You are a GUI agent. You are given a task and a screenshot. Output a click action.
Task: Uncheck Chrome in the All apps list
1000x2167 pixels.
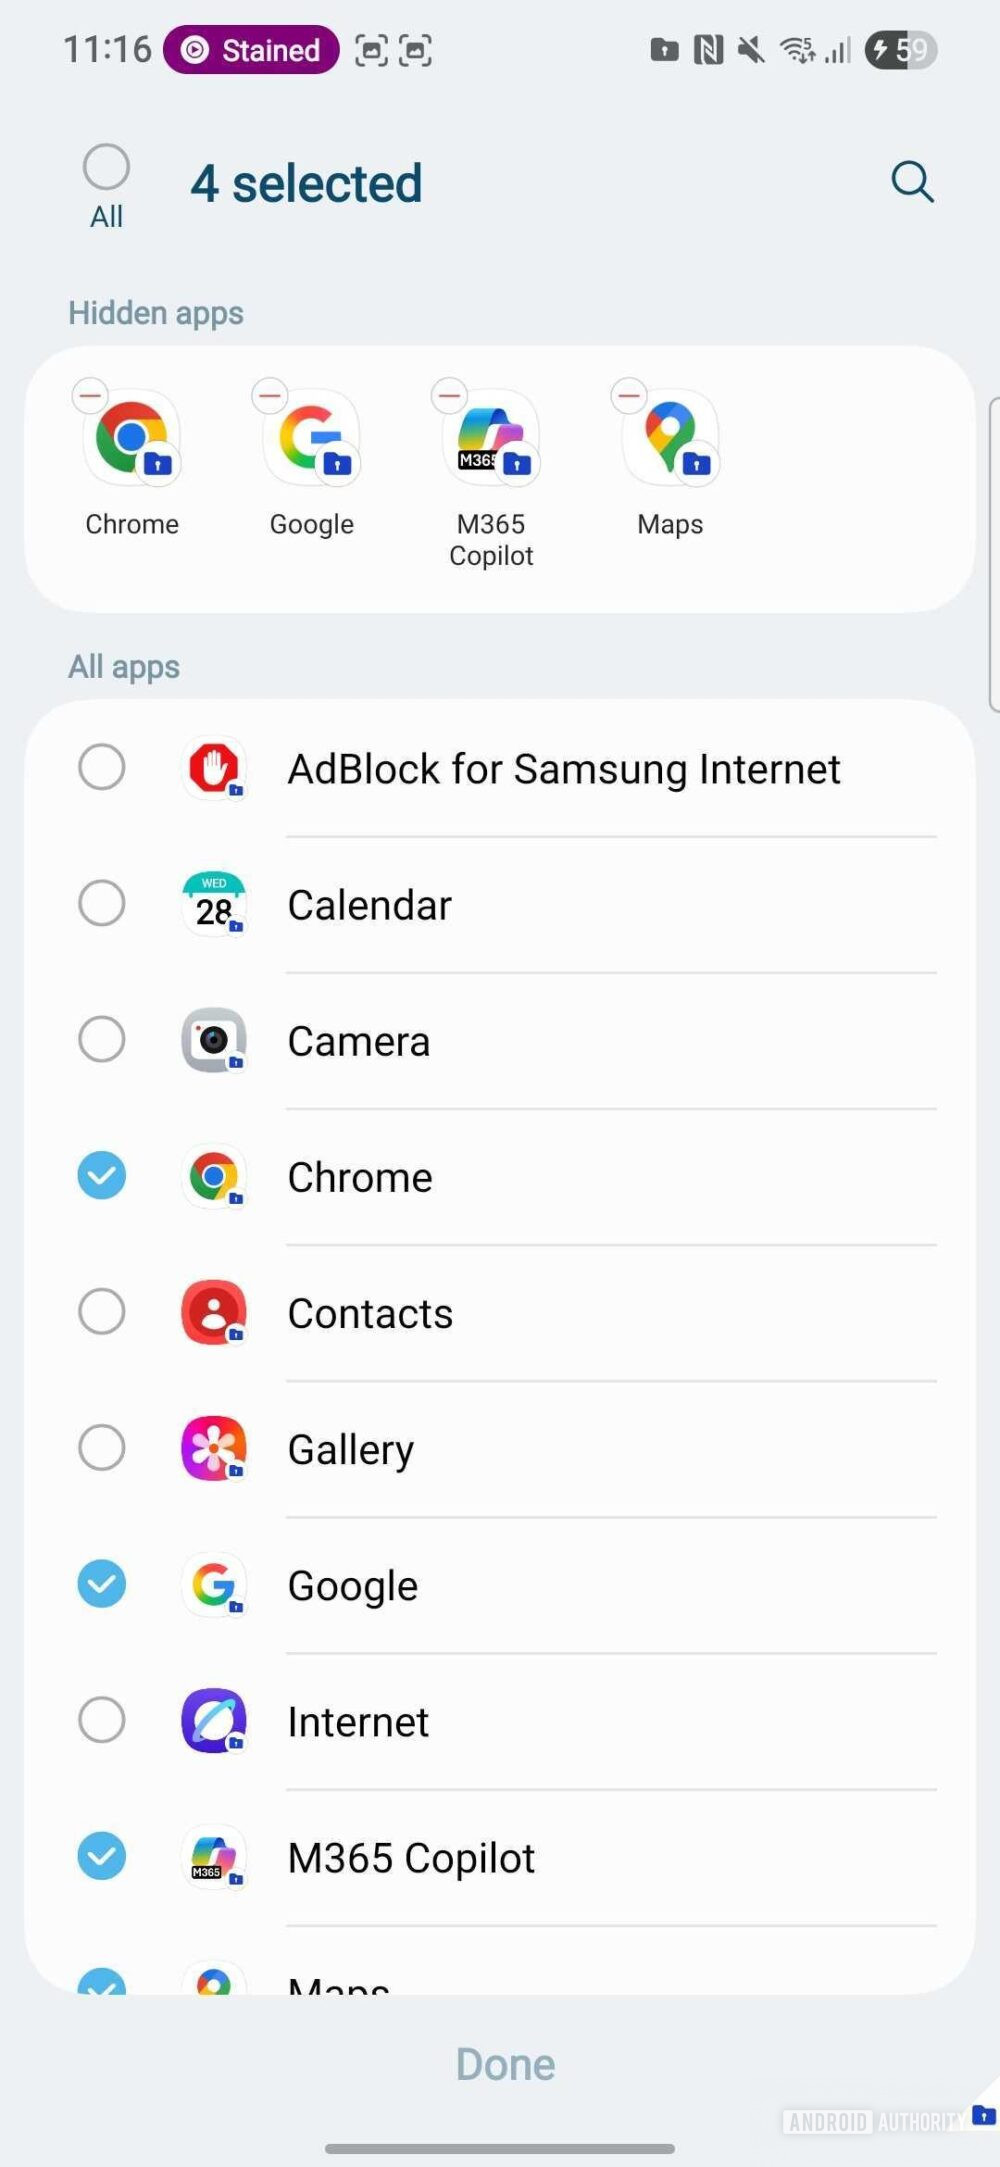click(102, 1176)
